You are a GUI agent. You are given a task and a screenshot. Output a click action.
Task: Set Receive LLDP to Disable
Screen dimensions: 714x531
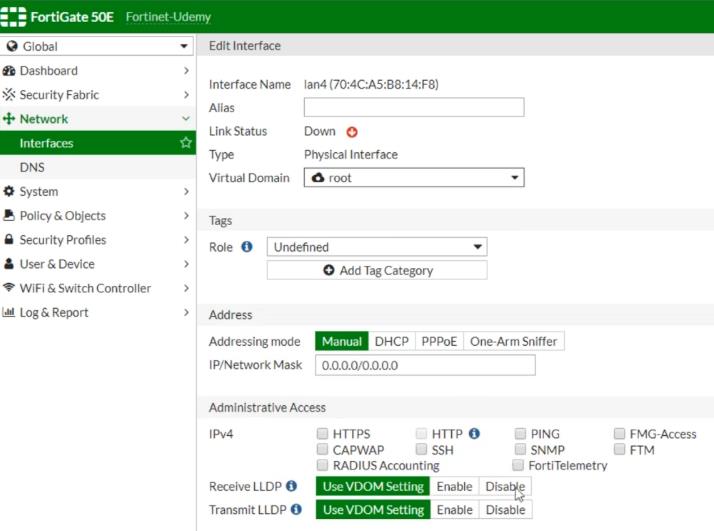pos(505,486)
